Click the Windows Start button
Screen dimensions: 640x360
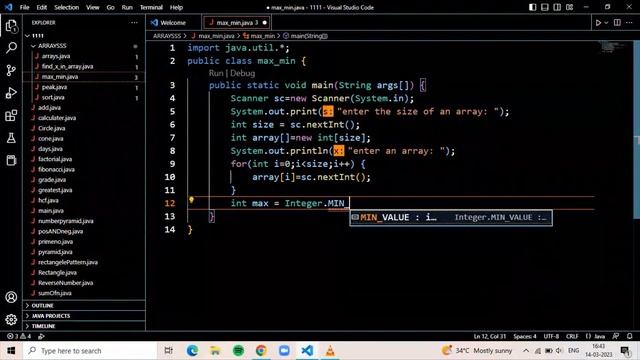coord(11,351)
